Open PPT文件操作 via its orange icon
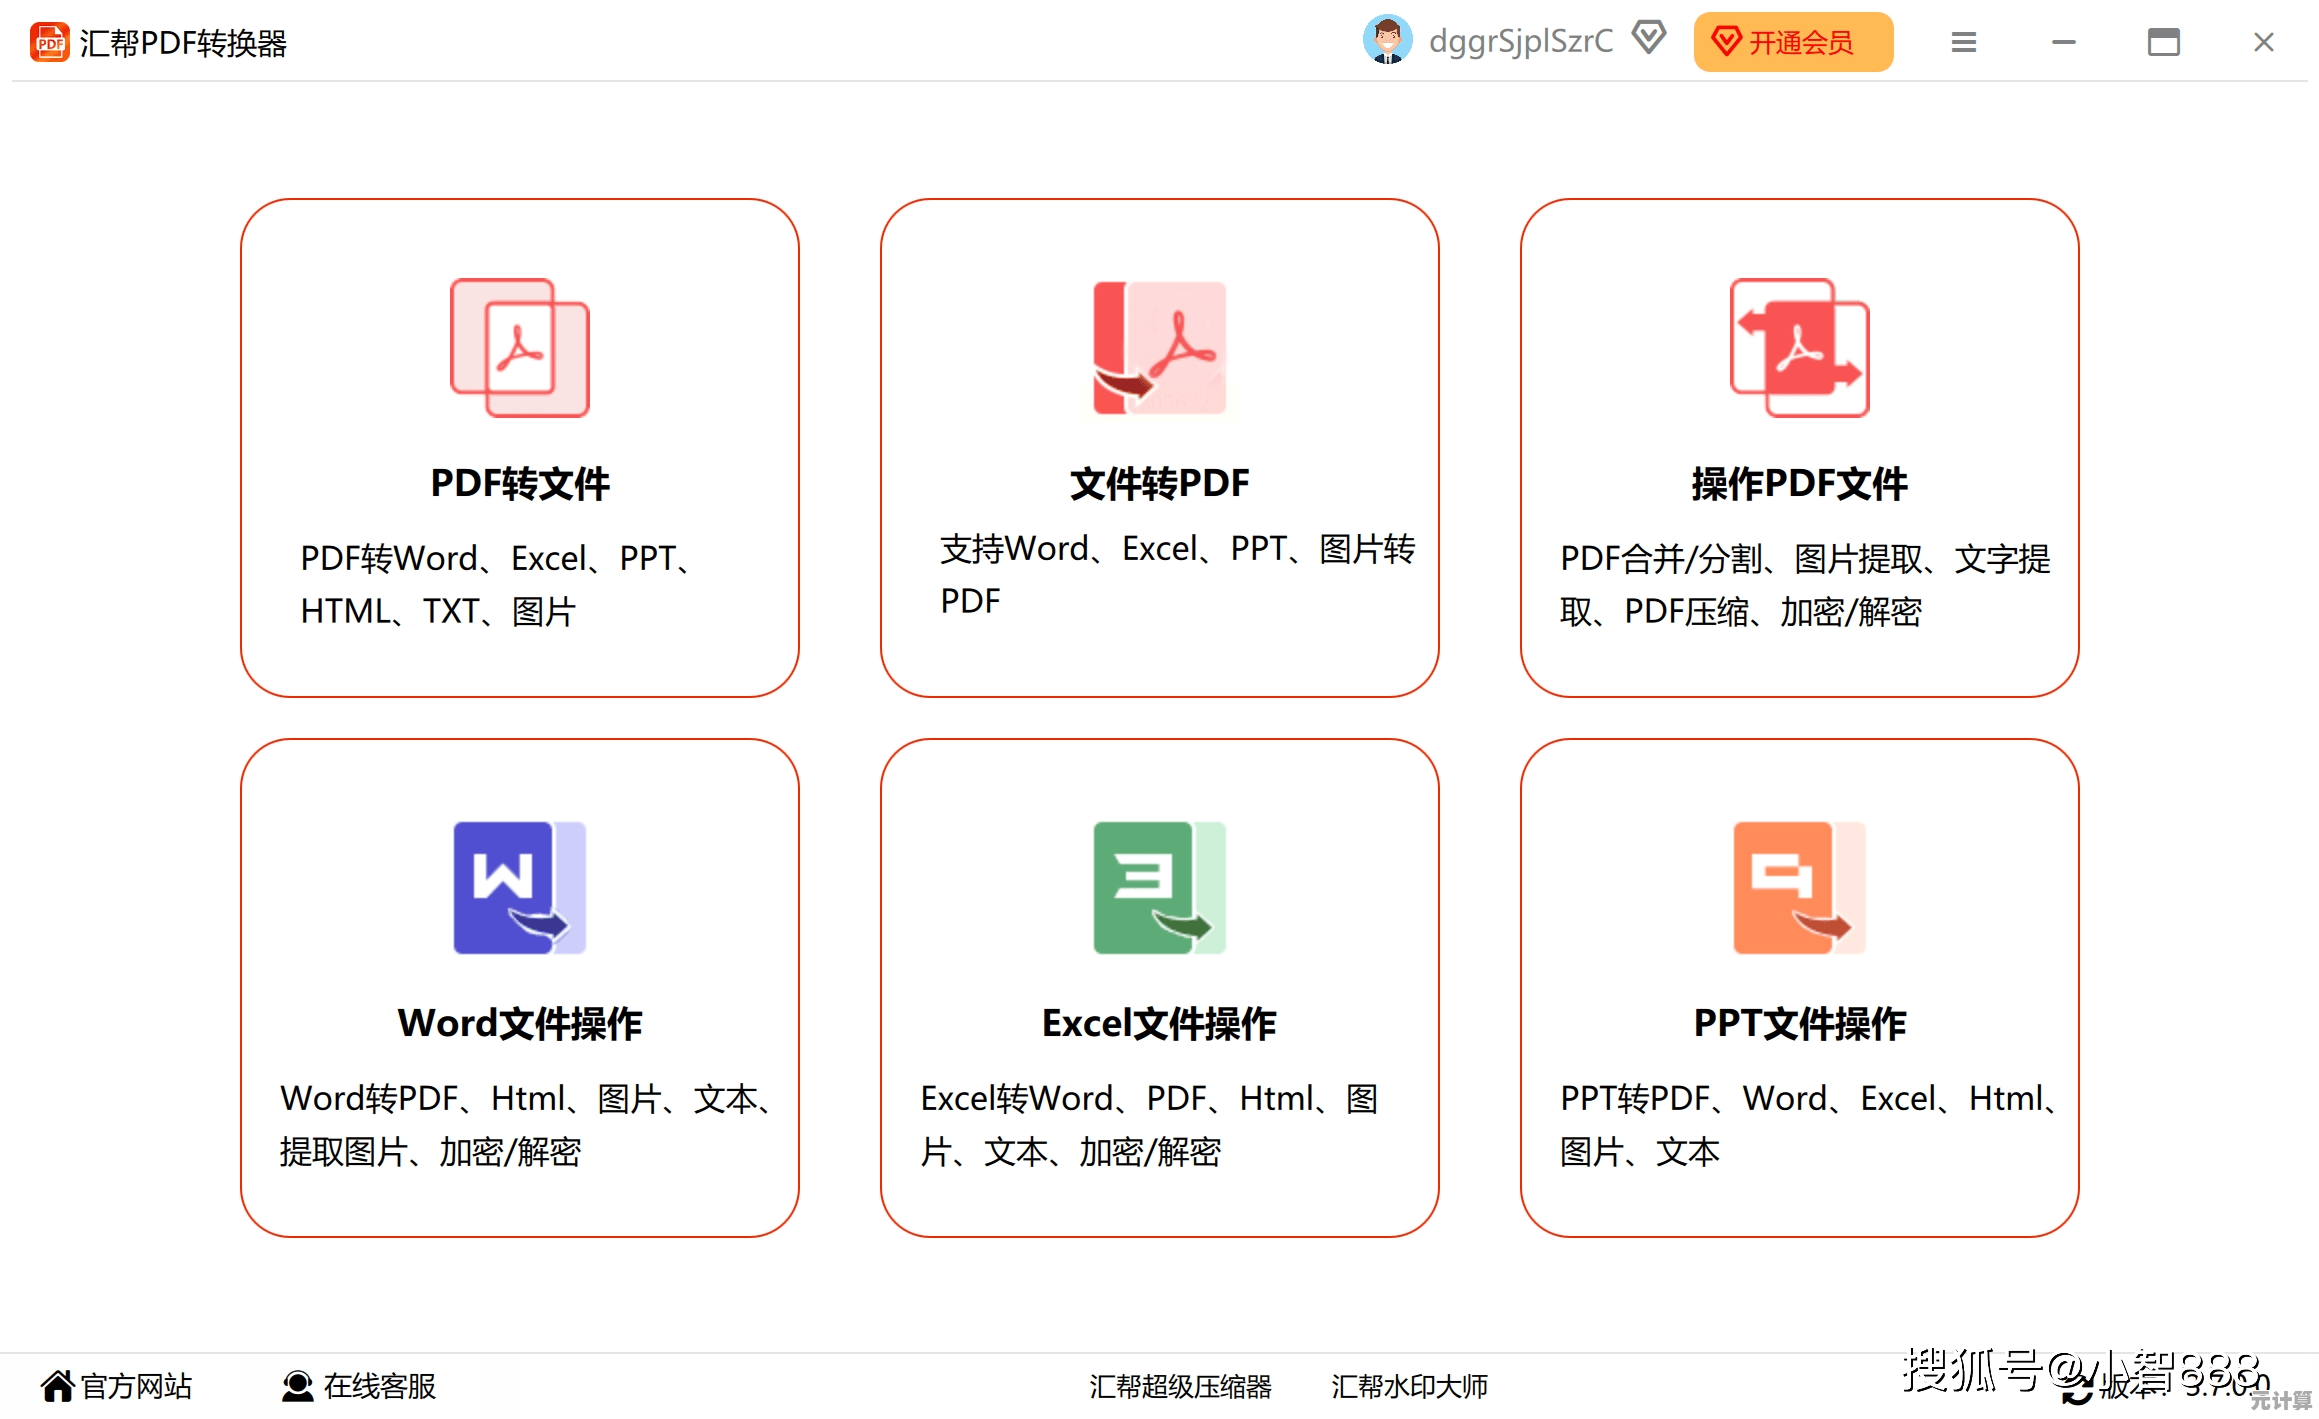Screen dimensions: 2319x1419 pyautogui.click(x=1799, y=888)
